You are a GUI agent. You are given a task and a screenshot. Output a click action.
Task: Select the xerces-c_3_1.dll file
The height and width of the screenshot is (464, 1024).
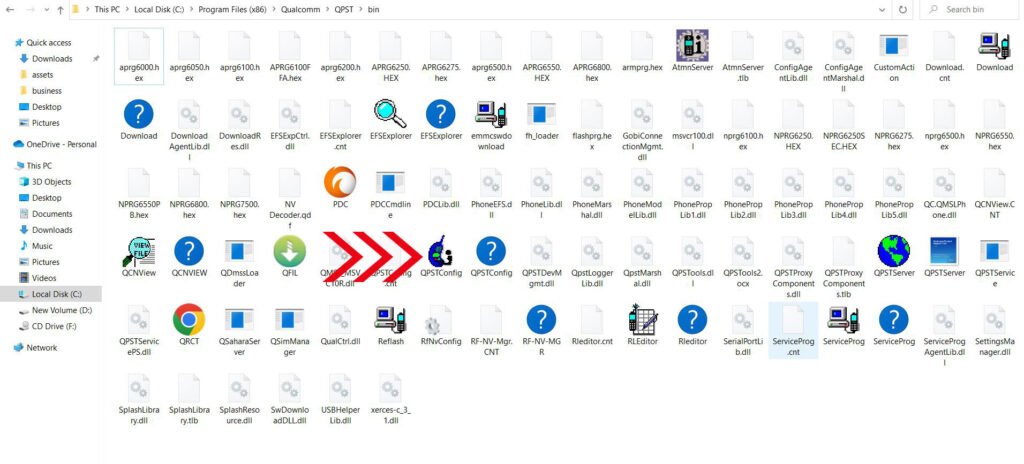[391, 399]
